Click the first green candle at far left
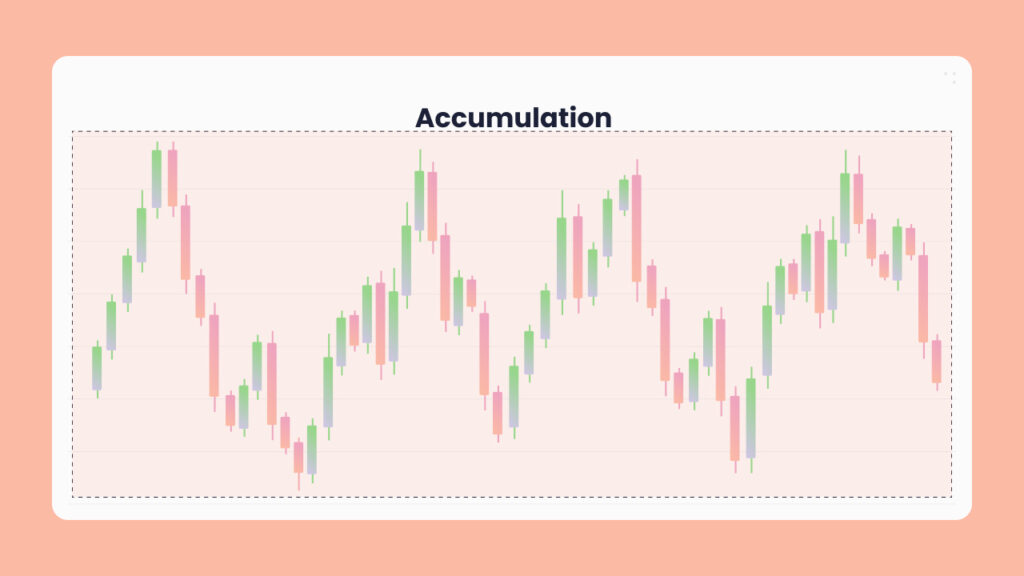Image resolution: width=1024 pixels, height=576 pixels. 97,368
